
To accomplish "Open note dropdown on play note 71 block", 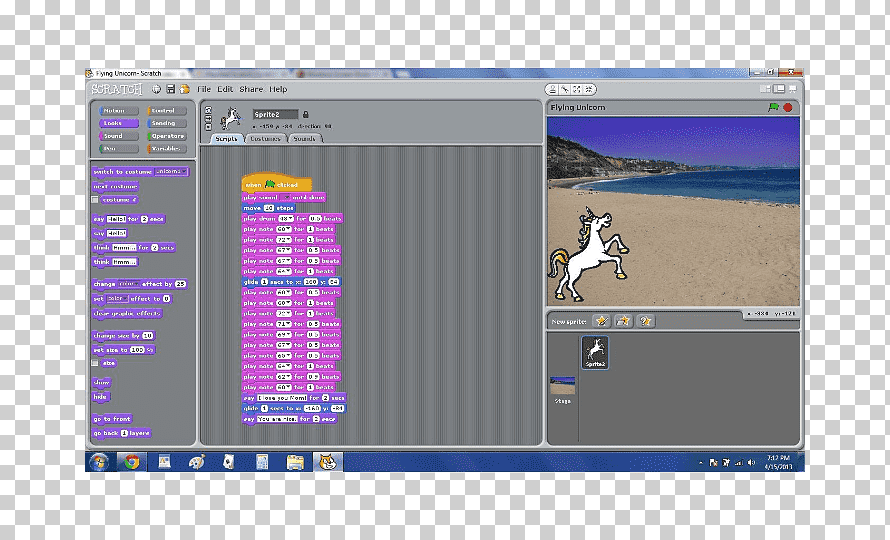I will [x=284, y=324].
